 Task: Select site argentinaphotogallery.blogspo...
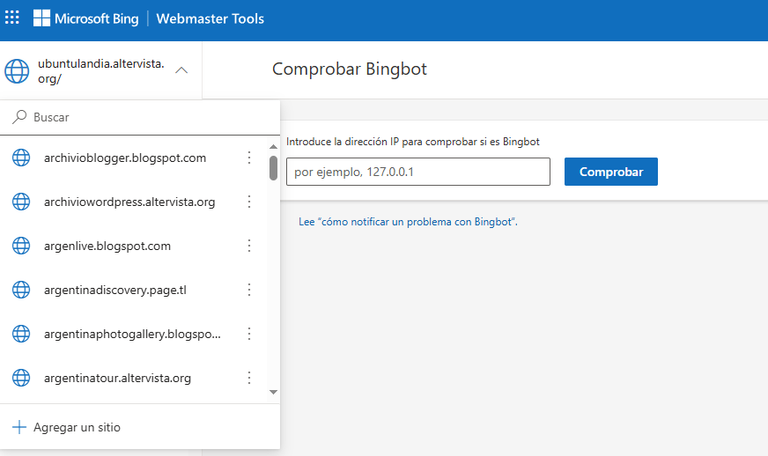coord(132,334)
